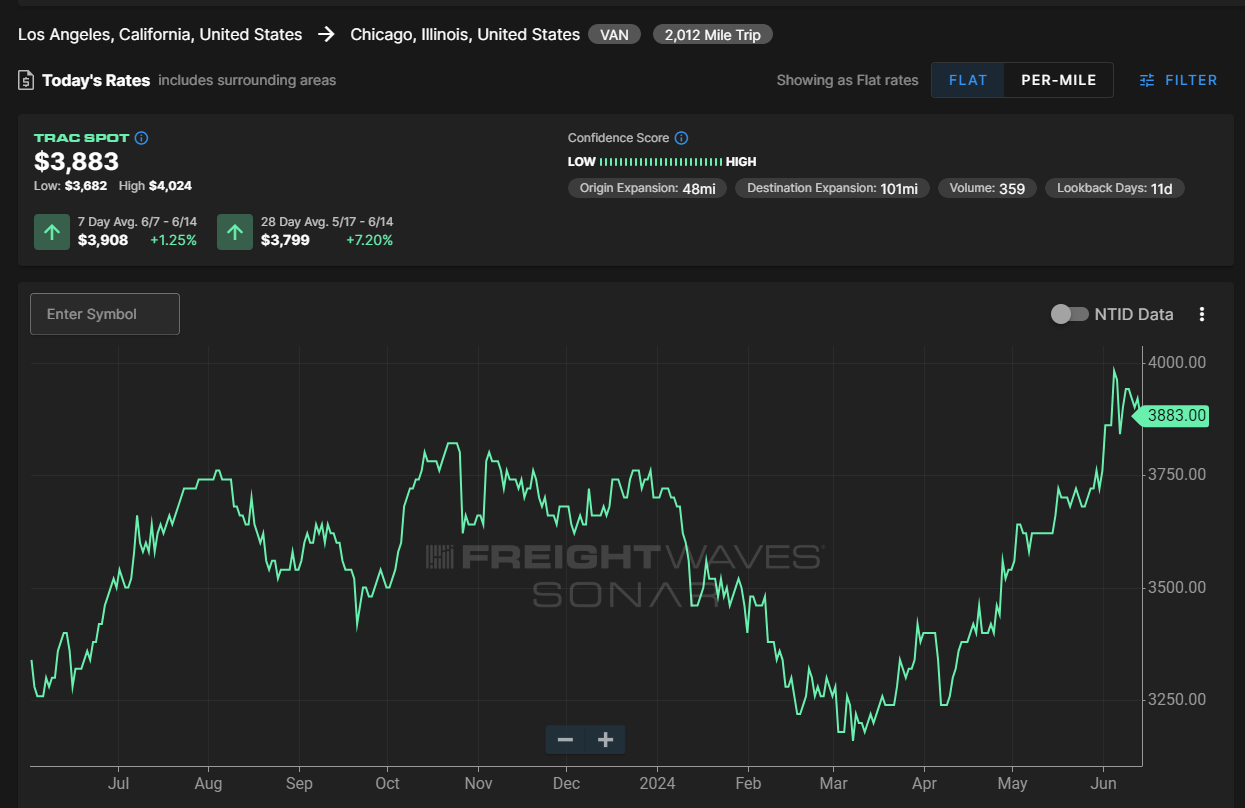1245x808 pixels.
Task: Switch to FLAT rates view
Action: [x=968, y=80]
